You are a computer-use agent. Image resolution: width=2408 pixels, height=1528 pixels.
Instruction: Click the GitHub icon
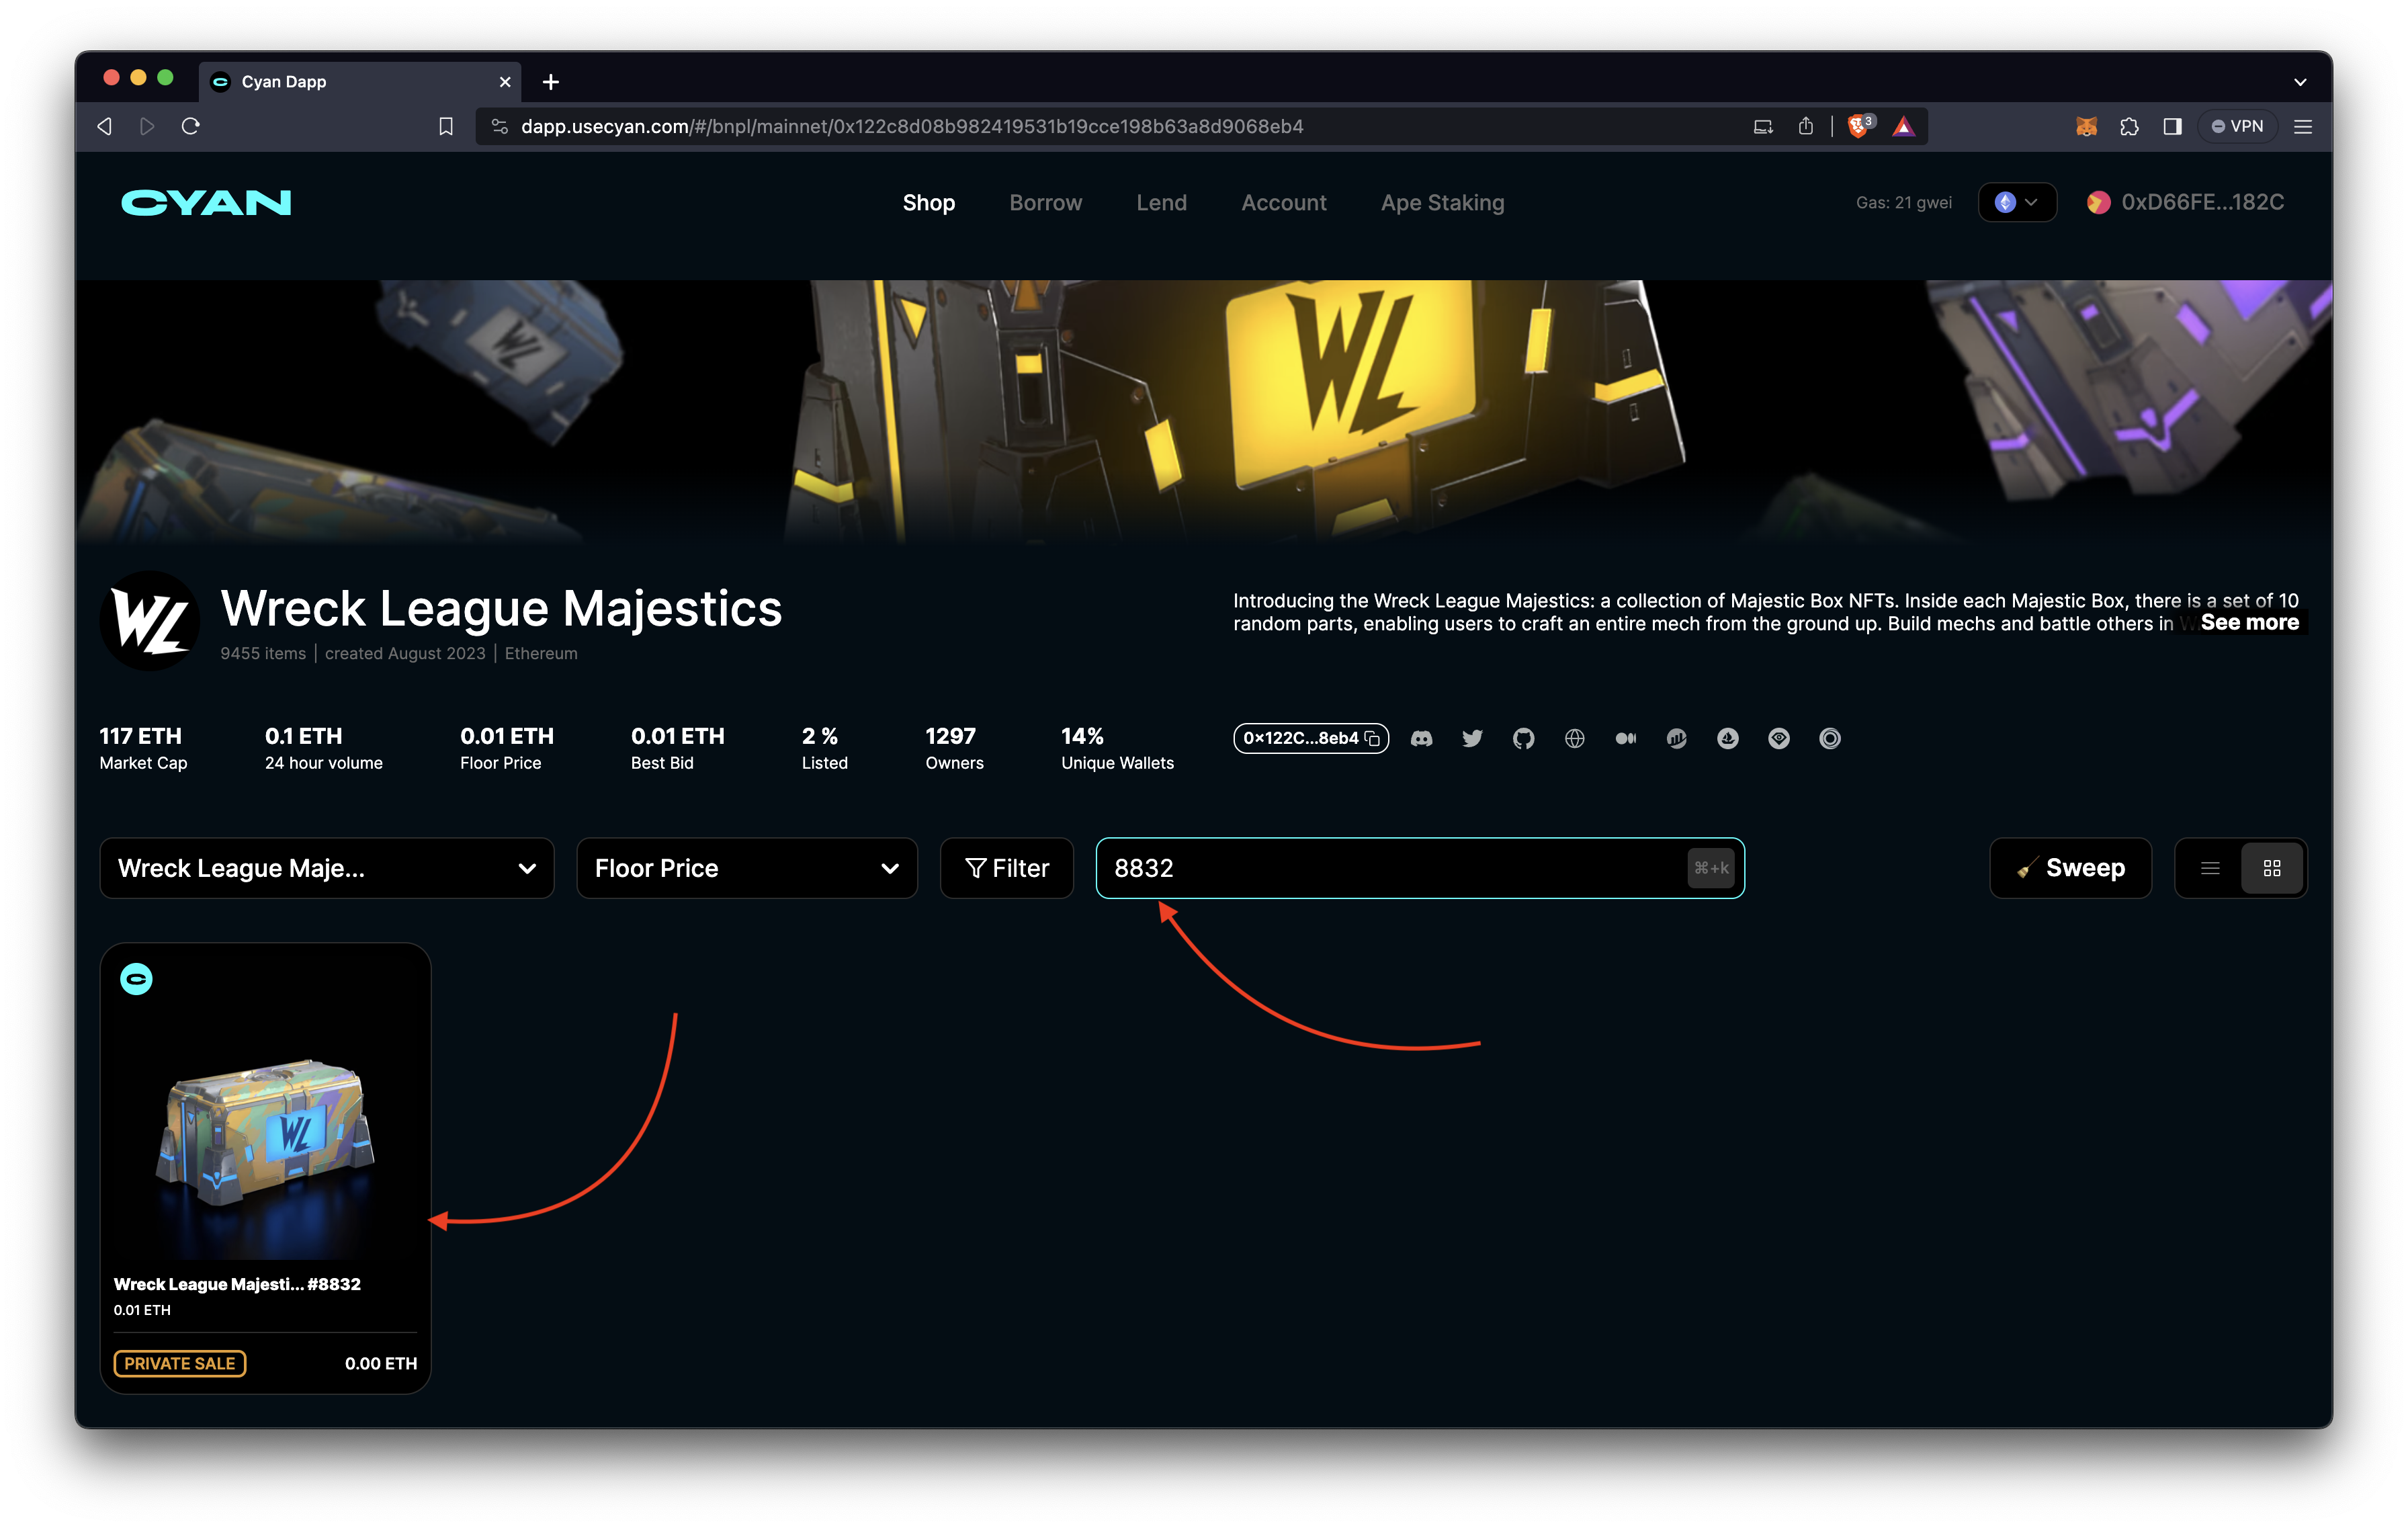click(x=1523, y=738)
